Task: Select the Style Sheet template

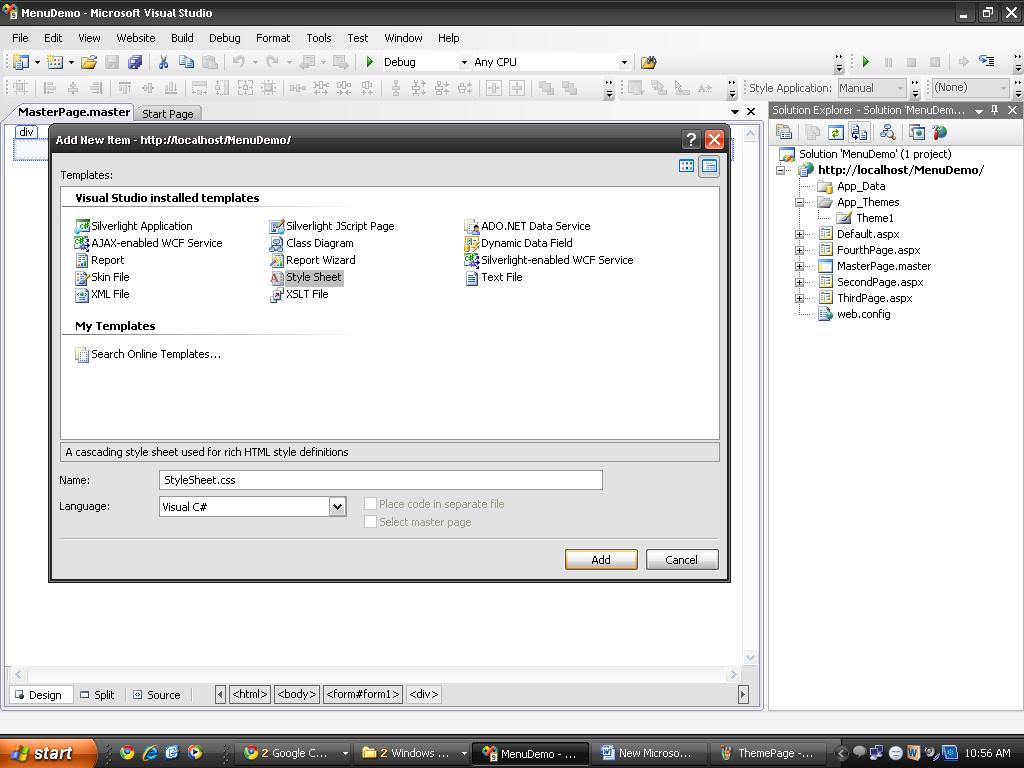Action: [306, 278]
